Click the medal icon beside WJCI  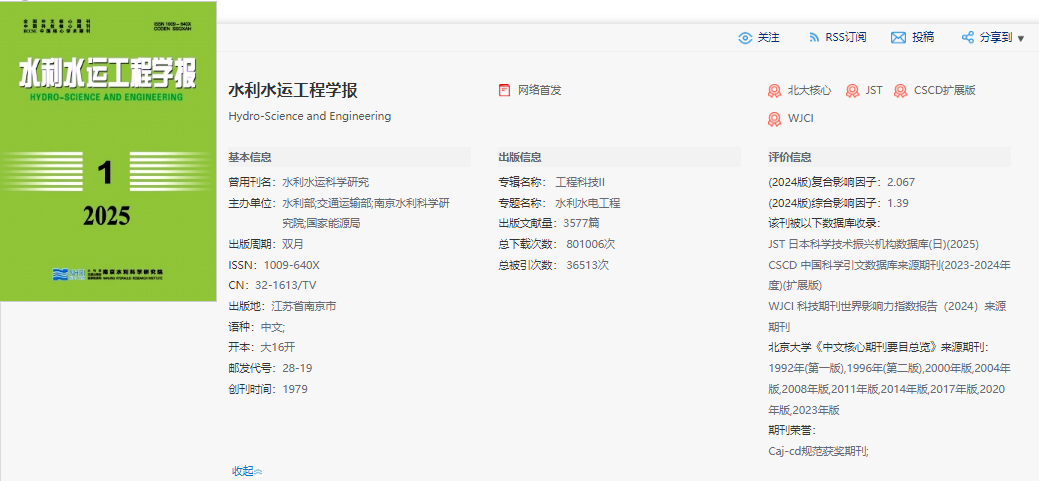coord(775,119)
